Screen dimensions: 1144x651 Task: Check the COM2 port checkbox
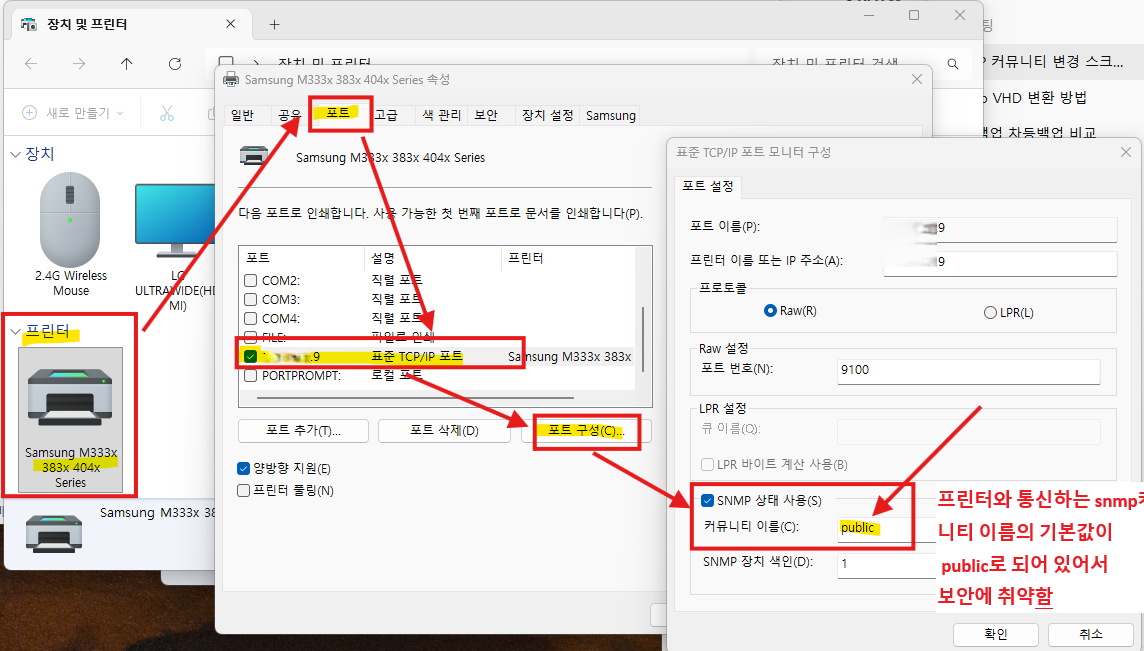click(250, 280)
